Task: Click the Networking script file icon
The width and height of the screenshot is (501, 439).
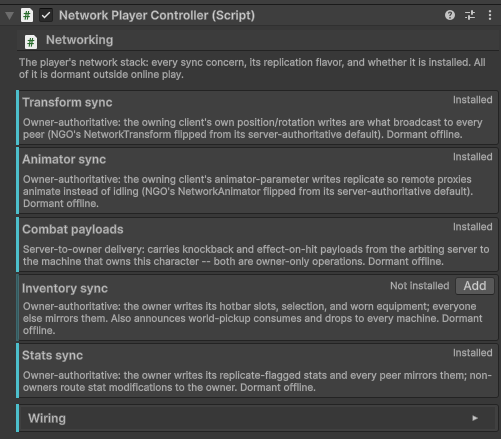Action: [x=31, y=42]
